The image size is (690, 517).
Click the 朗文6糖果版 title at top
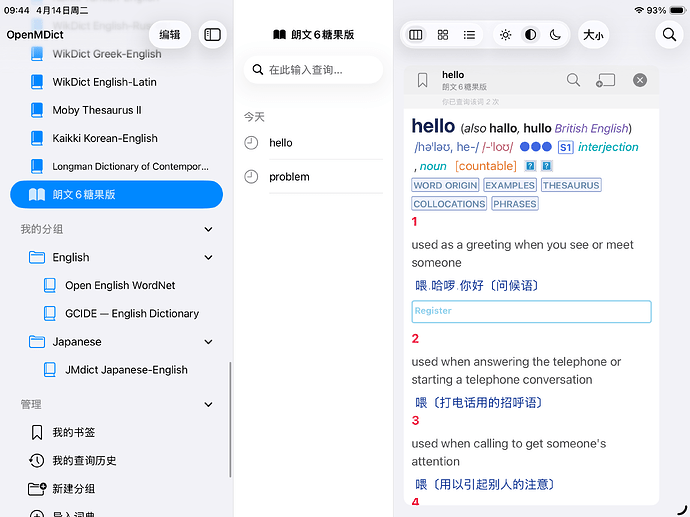click(313, 34)
